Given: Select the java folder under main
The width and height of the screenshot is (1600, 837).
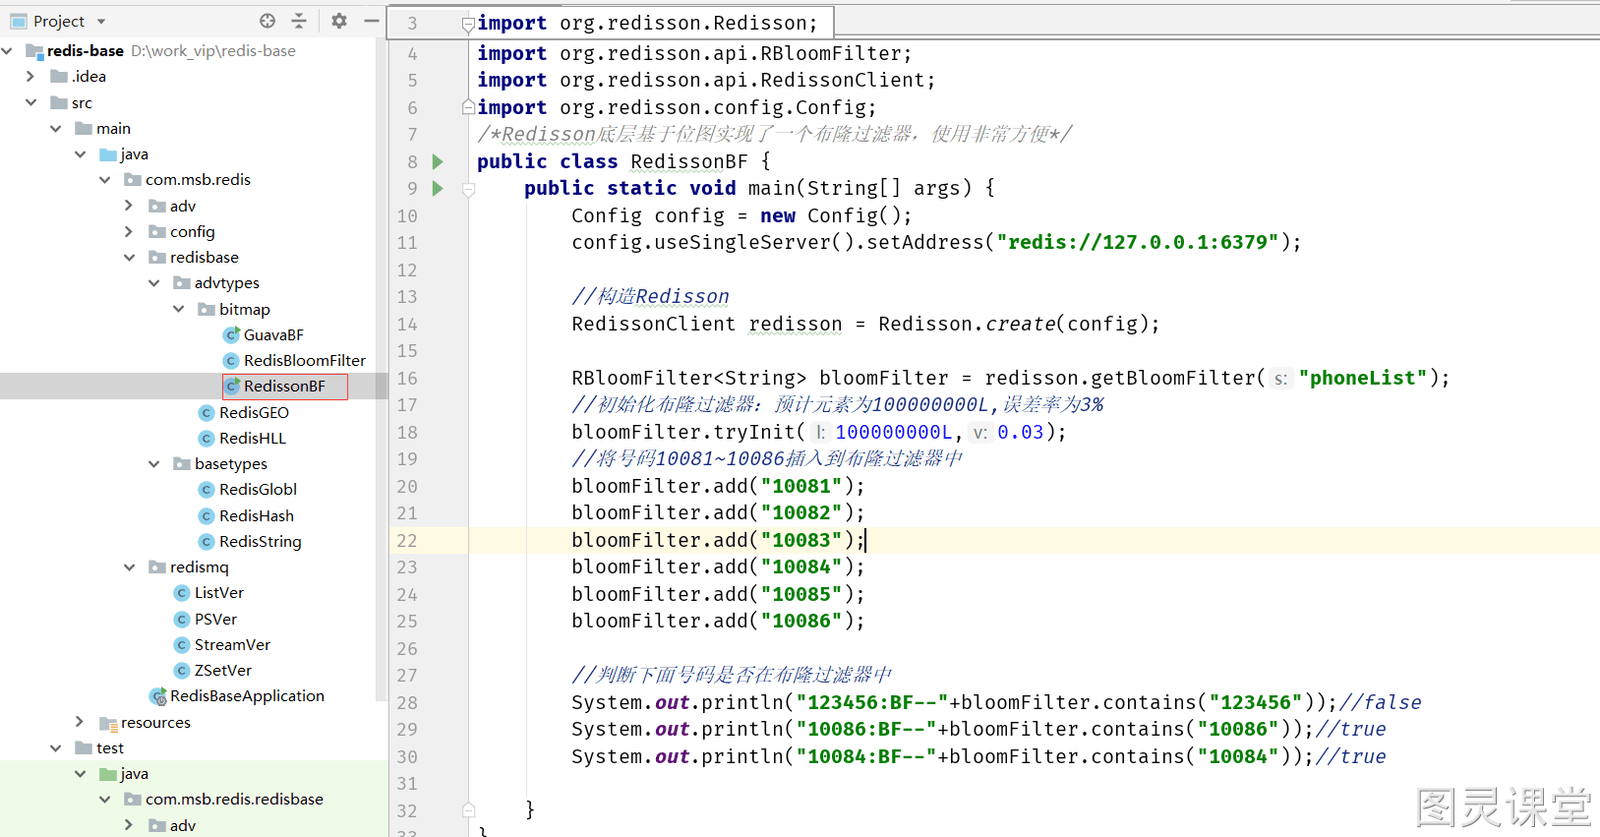Looking at the screenshot, I should [134, 154].
